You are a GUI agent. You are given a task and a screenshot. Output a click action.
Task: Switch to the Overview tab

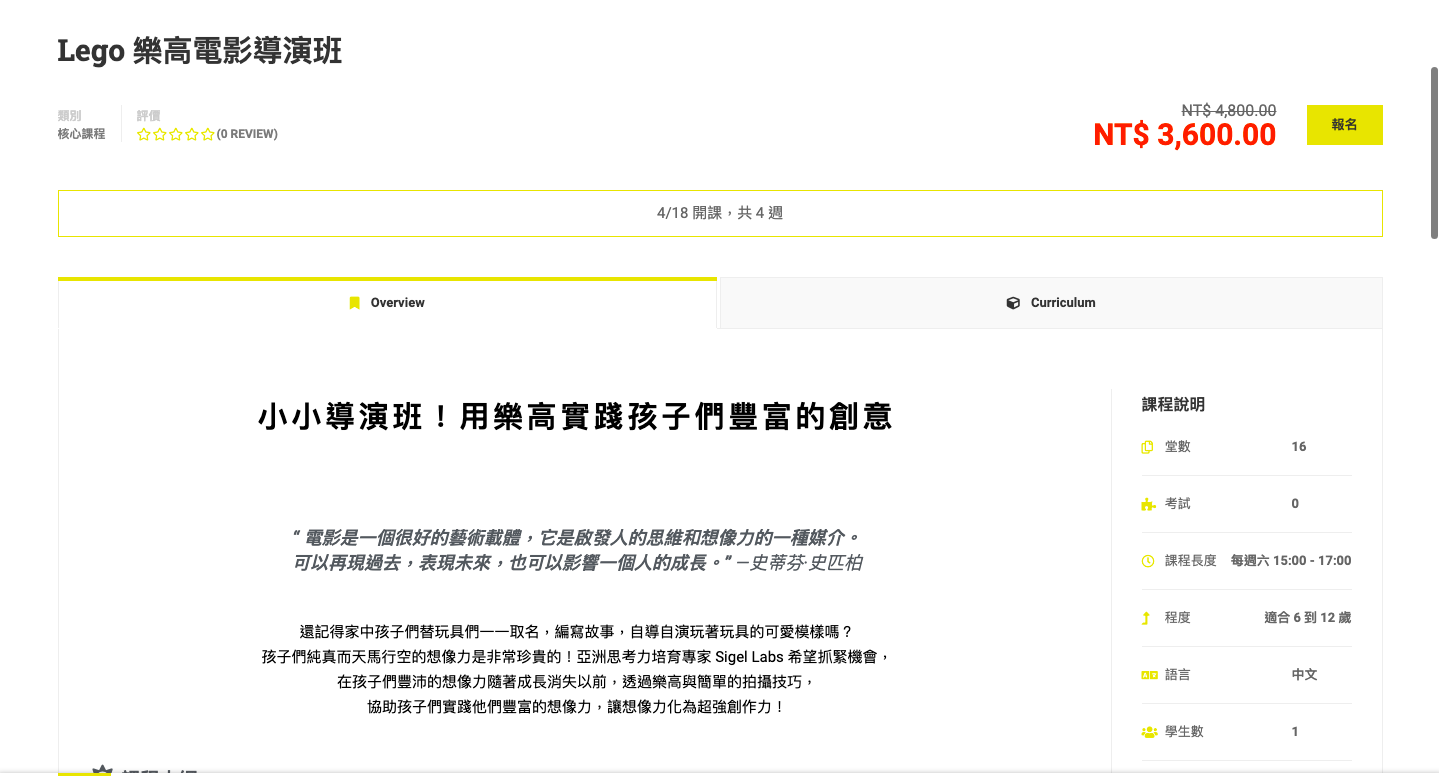pos(387,303)
